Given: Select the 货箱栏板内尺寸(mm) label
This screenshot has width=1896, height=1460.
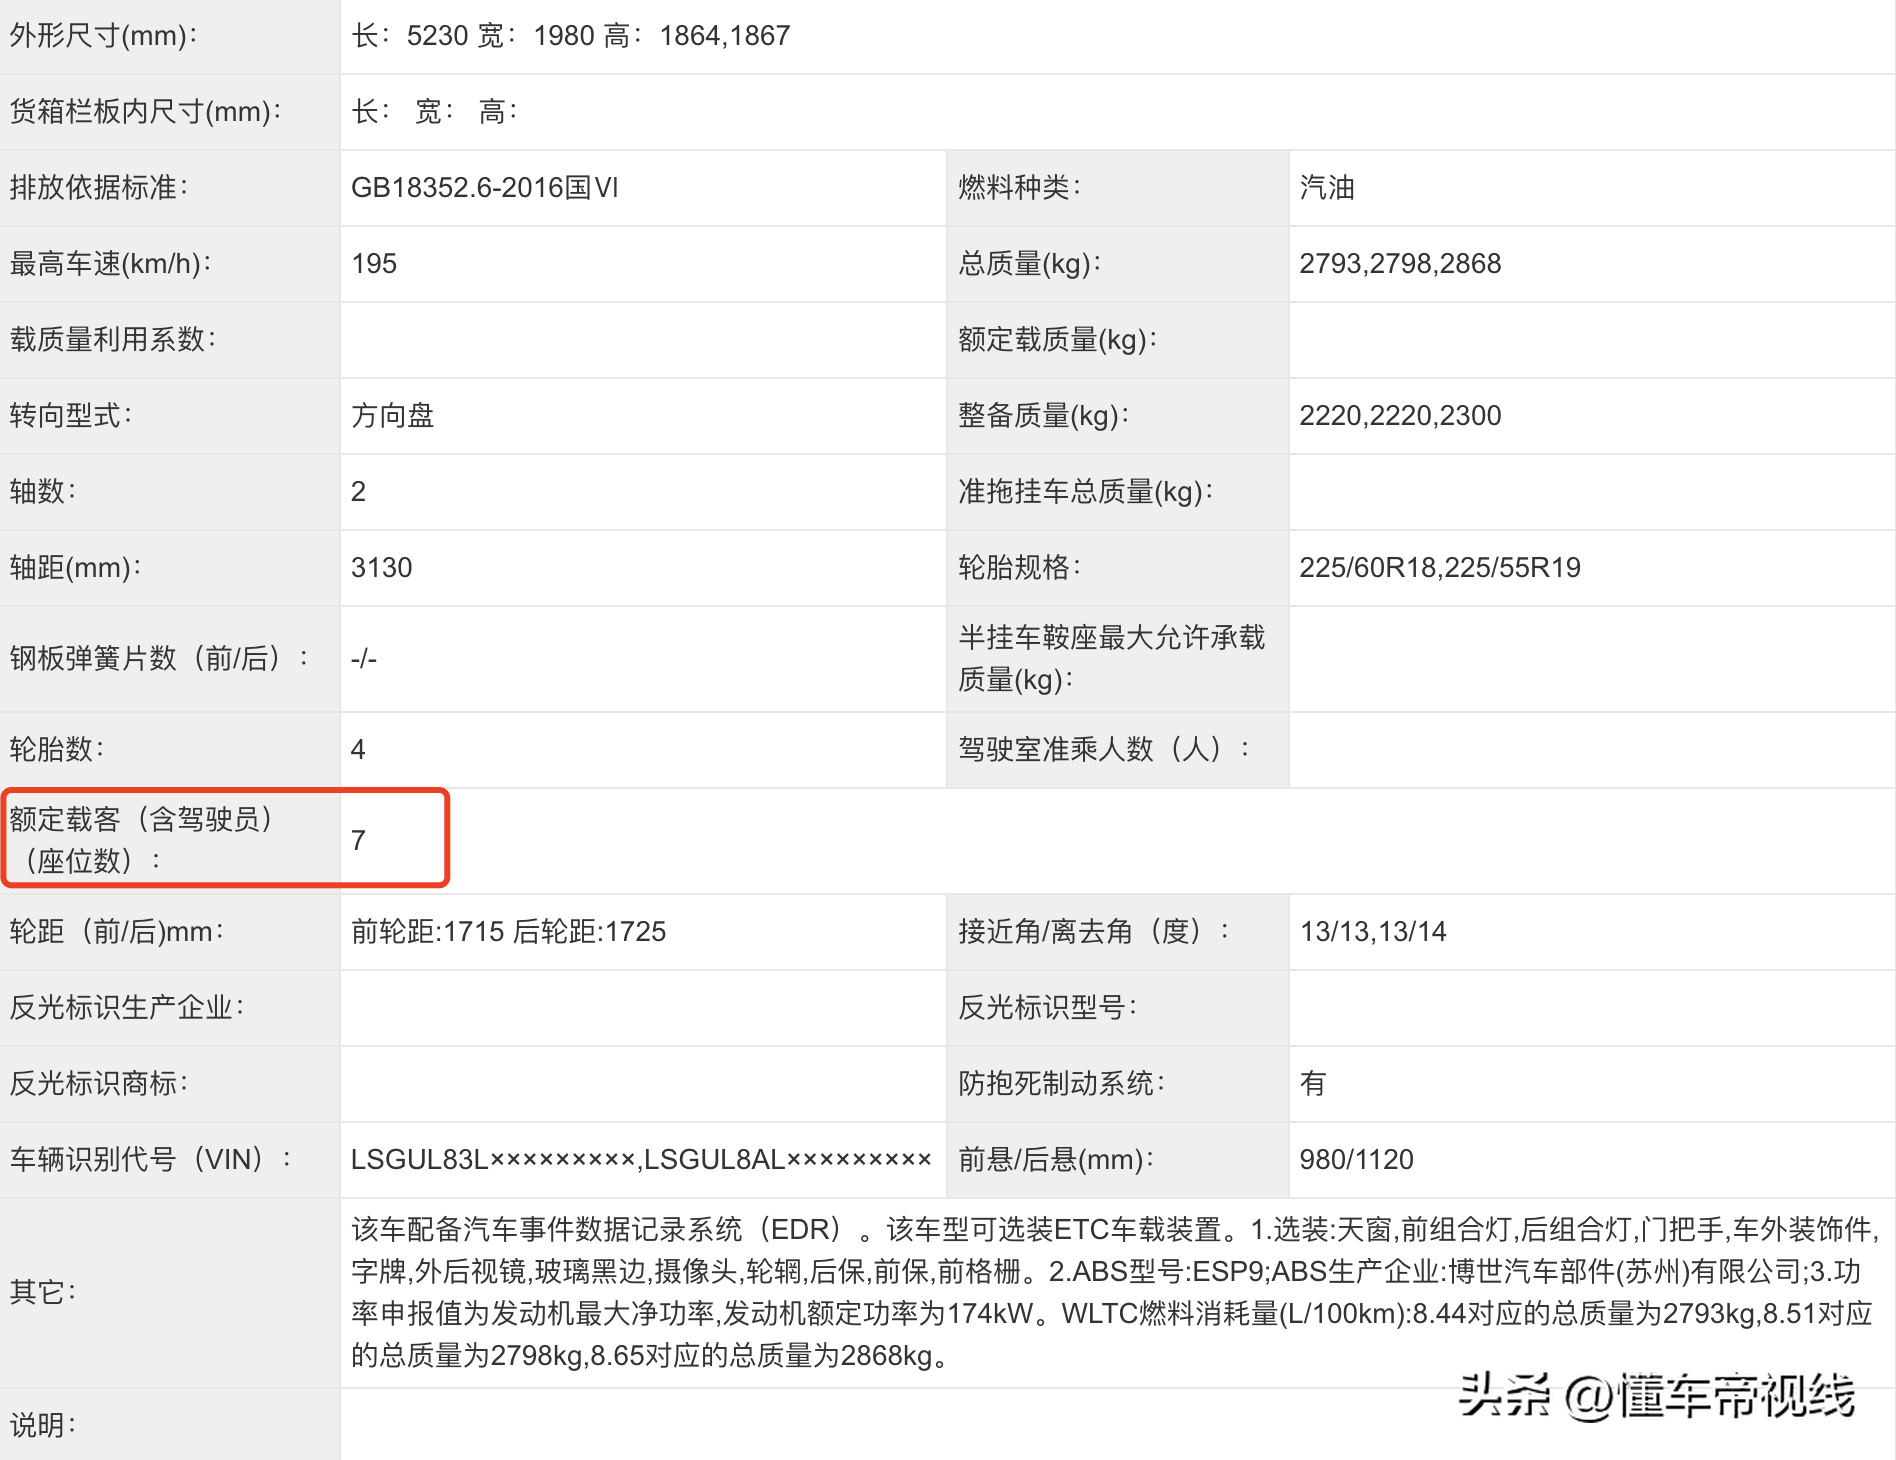Looking at the screenshot, I should (146, 111).
